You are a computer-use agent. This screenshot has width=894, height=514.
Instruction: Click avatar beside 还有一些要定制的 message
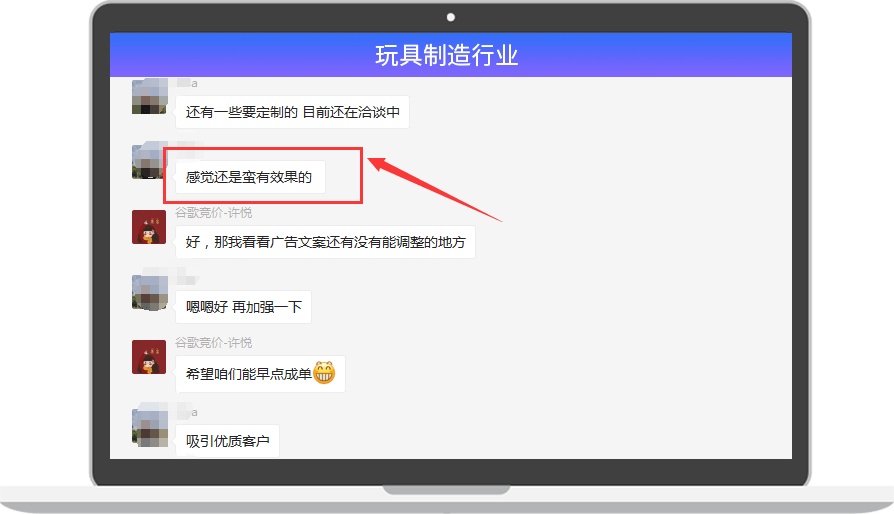[x=150, y=96]
